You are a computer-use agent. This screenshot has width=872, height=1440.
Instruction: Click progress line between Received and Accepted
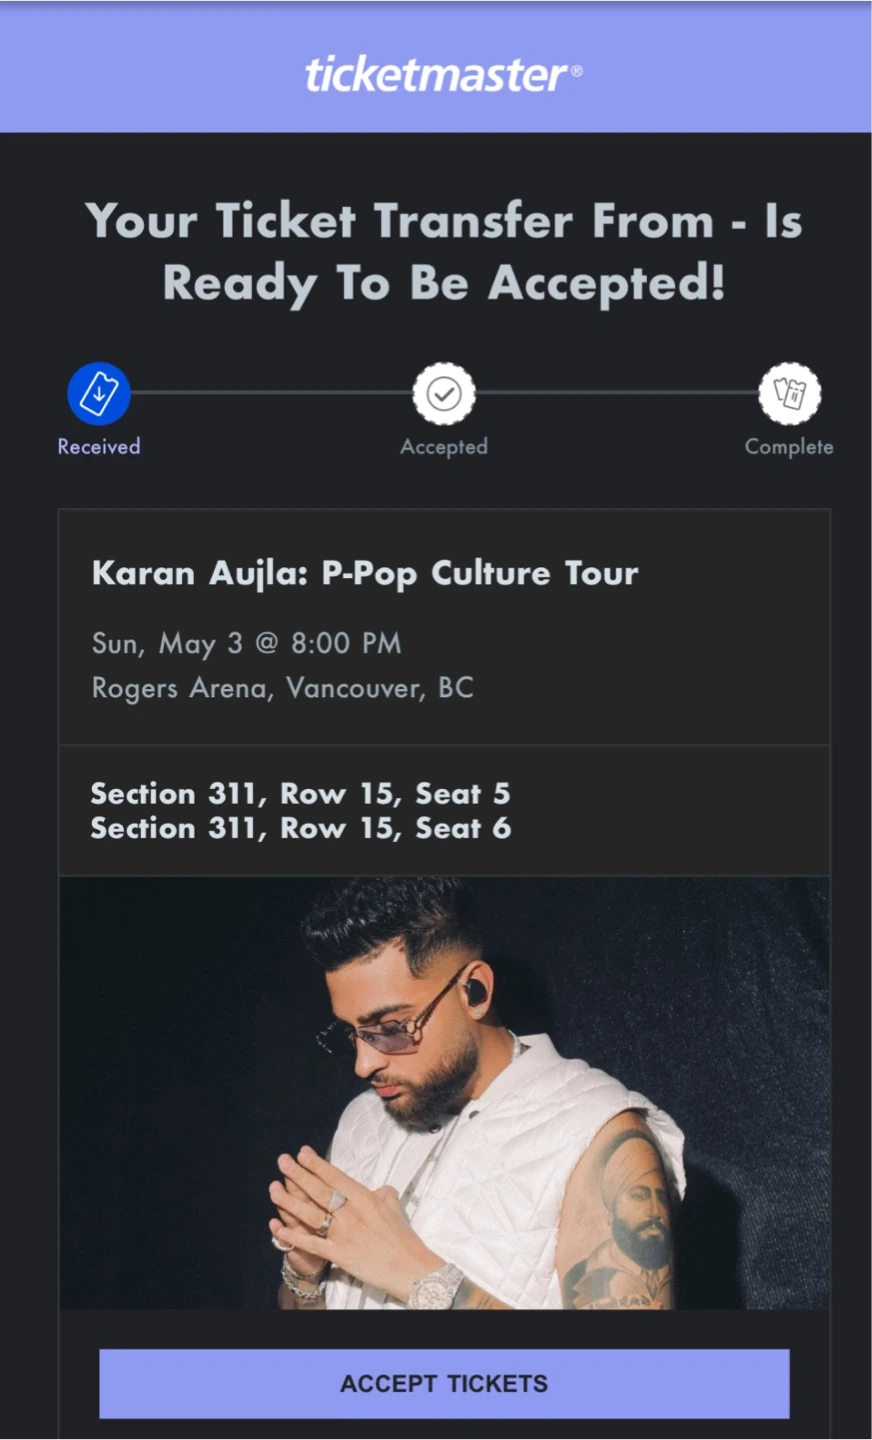click(x=270, y=393)
